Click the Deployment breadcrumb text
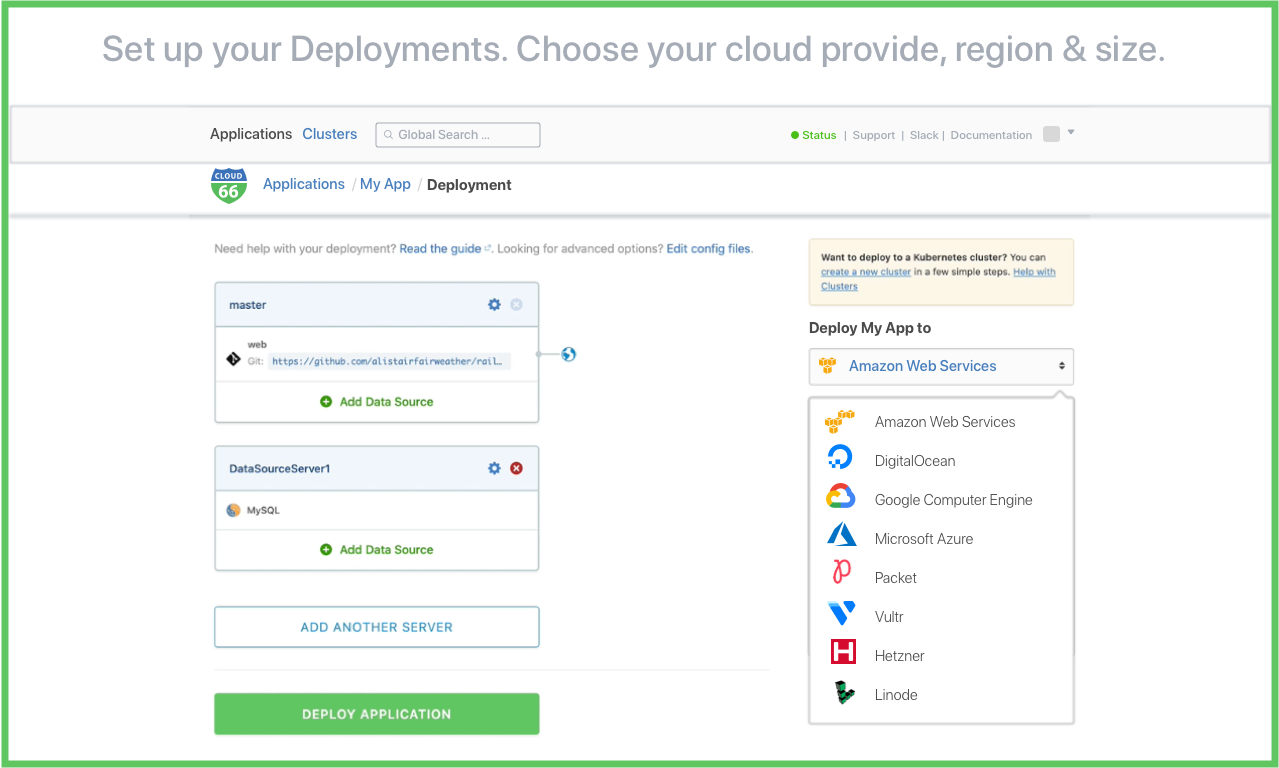The width and height of the screenshot is (1279, 768). 469,185
